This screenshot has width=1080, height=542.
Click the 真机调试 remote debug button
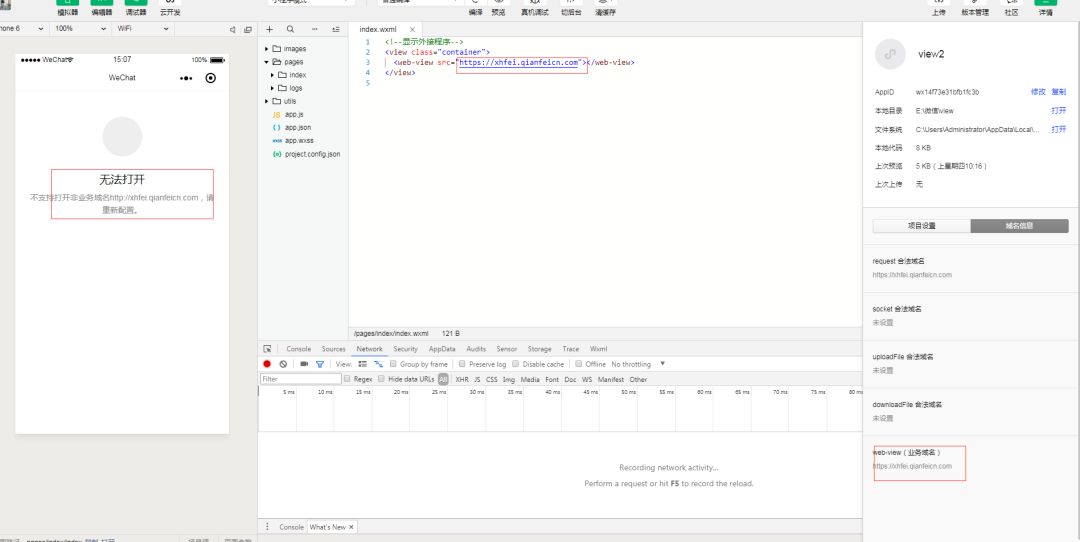pos(534,8)
